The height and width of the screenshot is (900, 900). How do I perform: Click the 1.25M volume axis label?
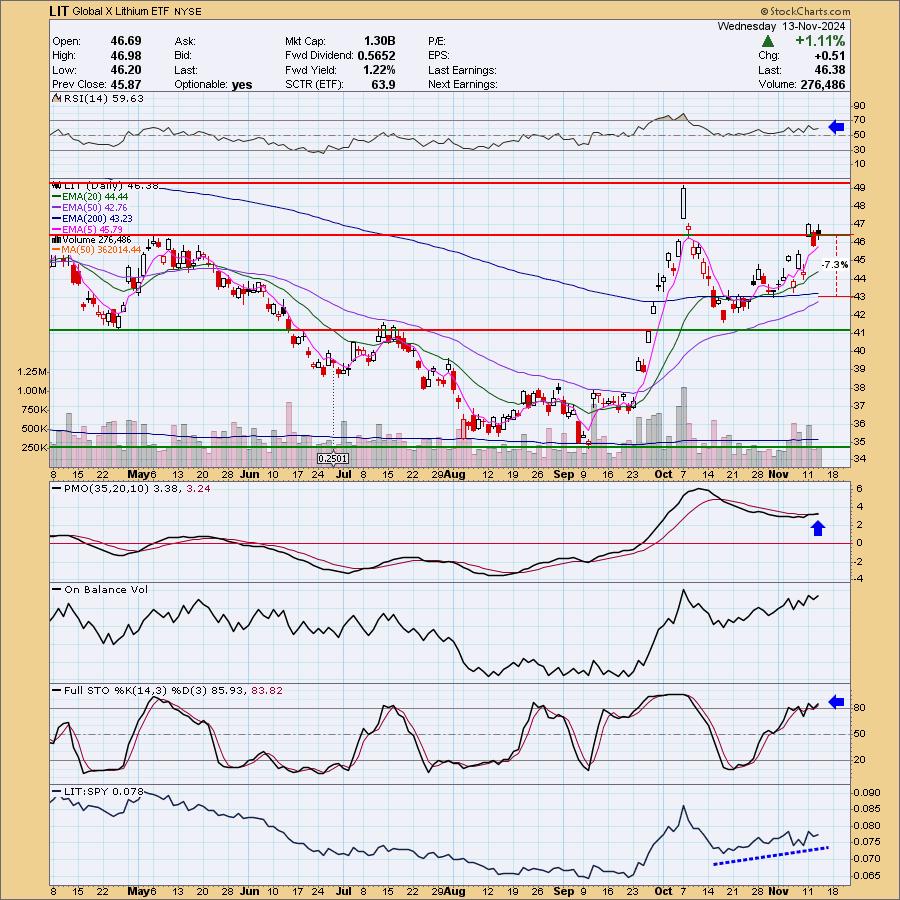[32, 372]
